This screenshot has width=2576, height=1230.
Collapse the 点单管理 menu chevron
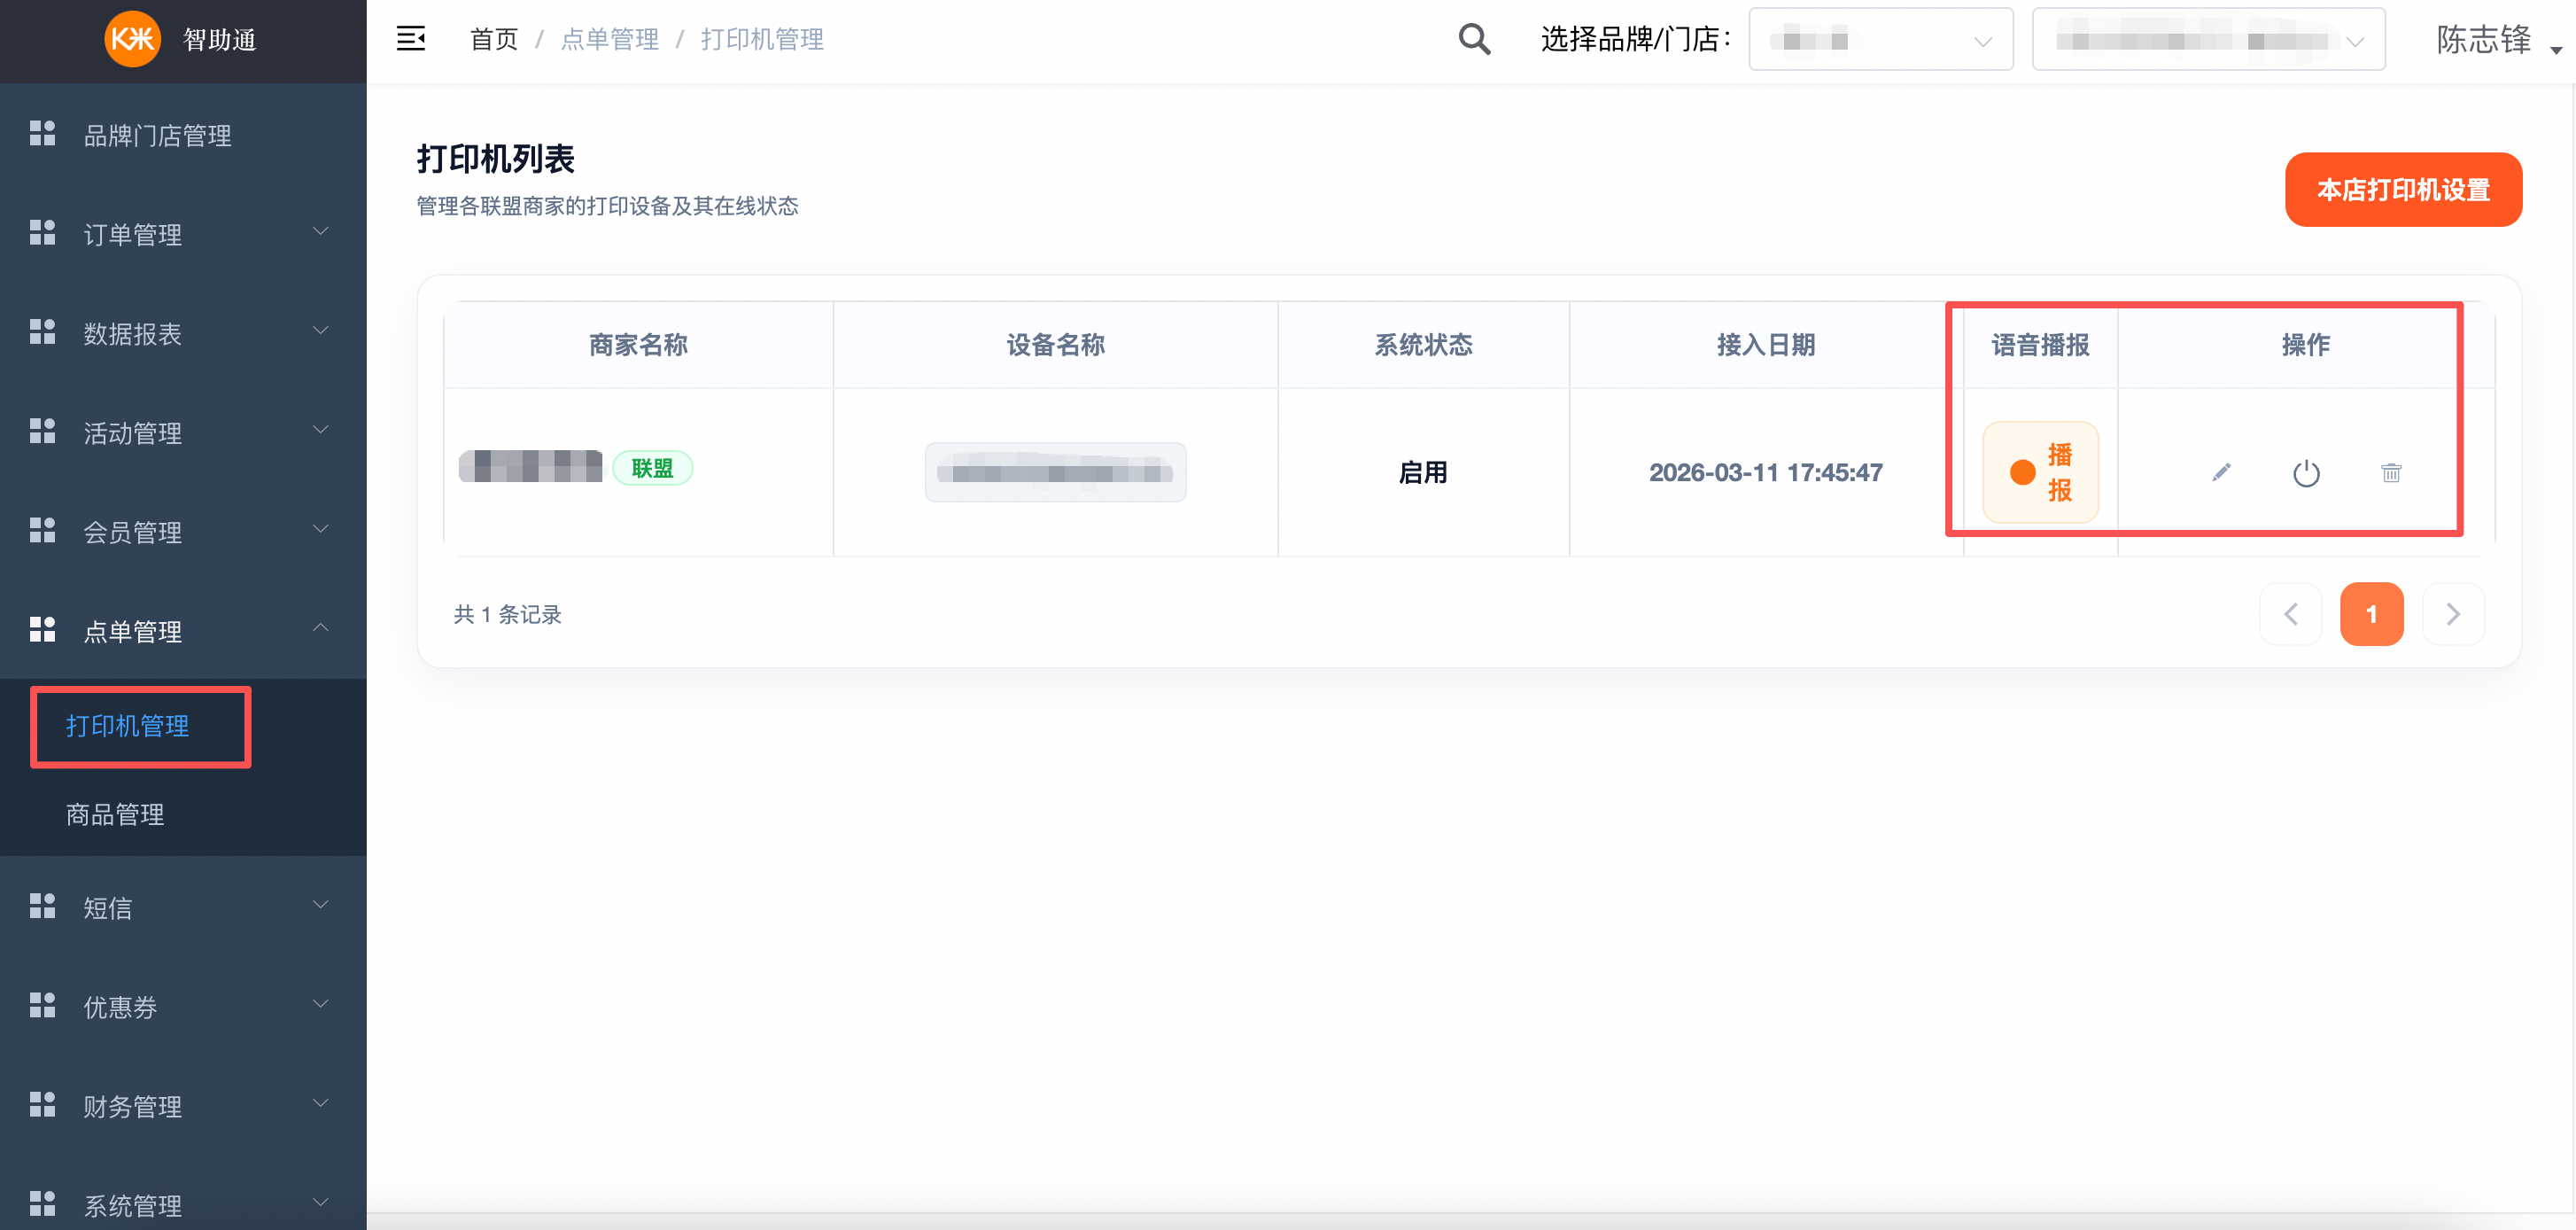pos(320,628)
